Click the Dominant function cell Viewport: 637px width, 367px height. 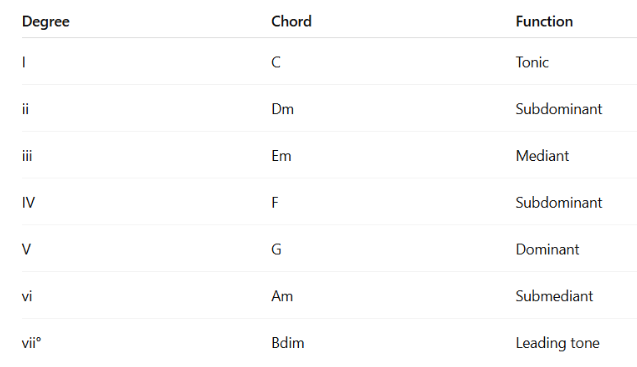click(547, 249)
